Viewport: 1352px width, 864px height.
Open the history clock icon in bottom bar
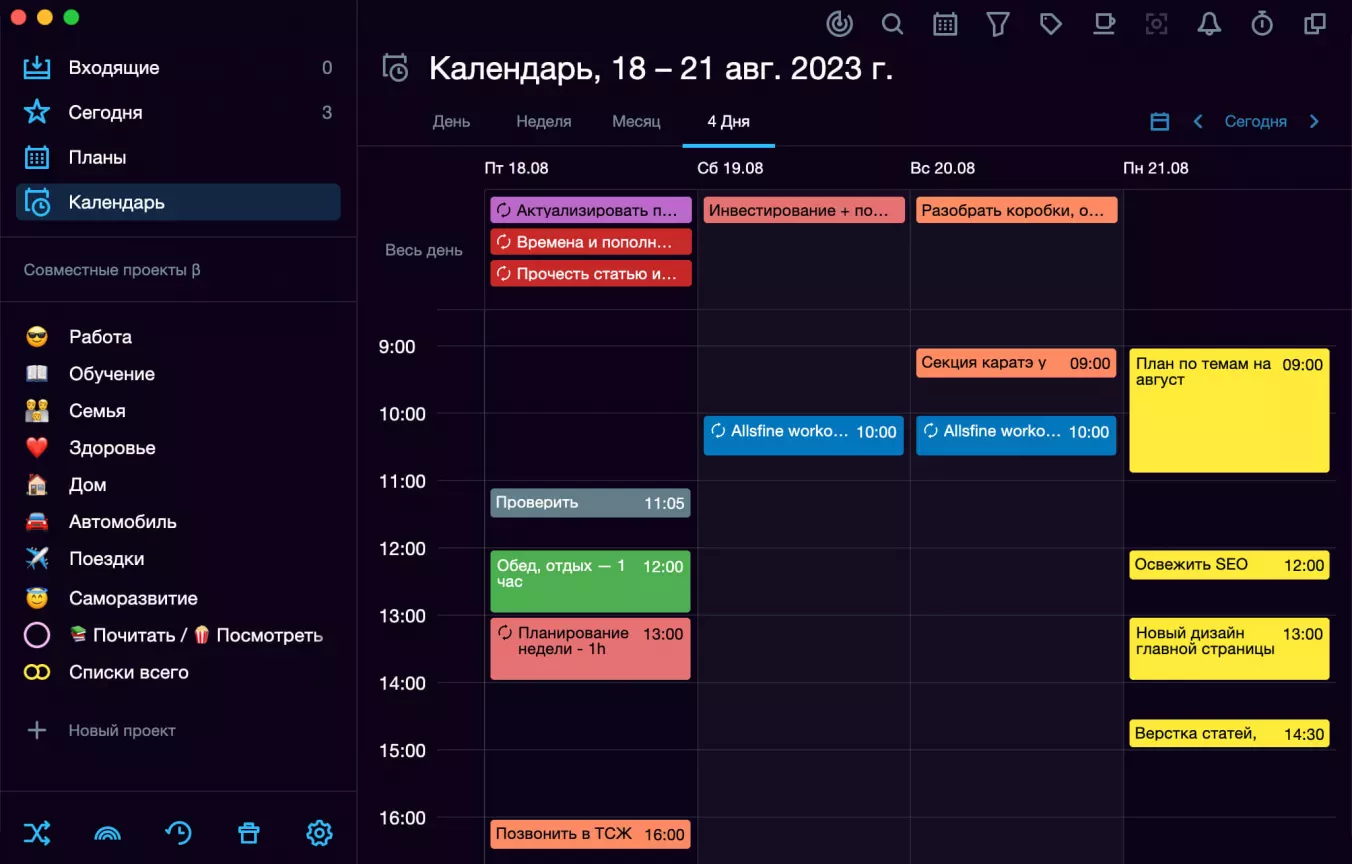(178, 832)
